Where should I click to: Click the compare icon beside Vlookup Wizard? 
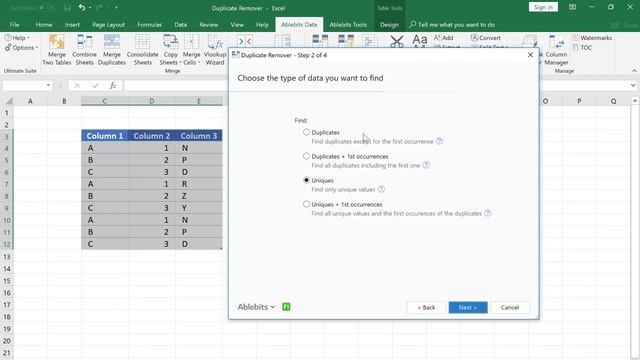(244, 41)
